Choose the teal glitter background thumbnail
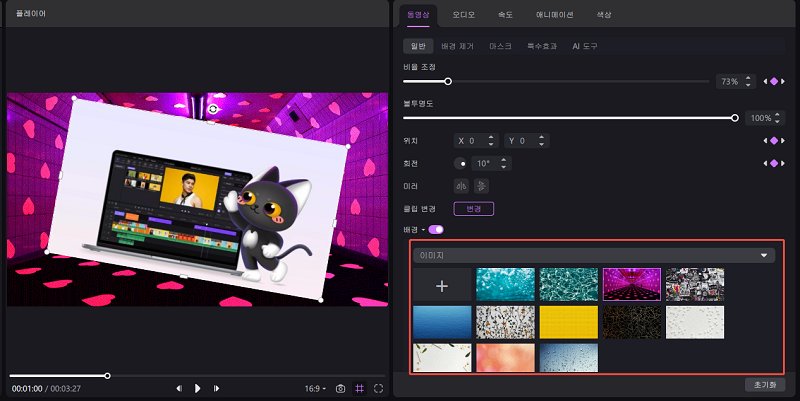The height and width of the screenshot is (401, 800). click(x=505, y=285)
